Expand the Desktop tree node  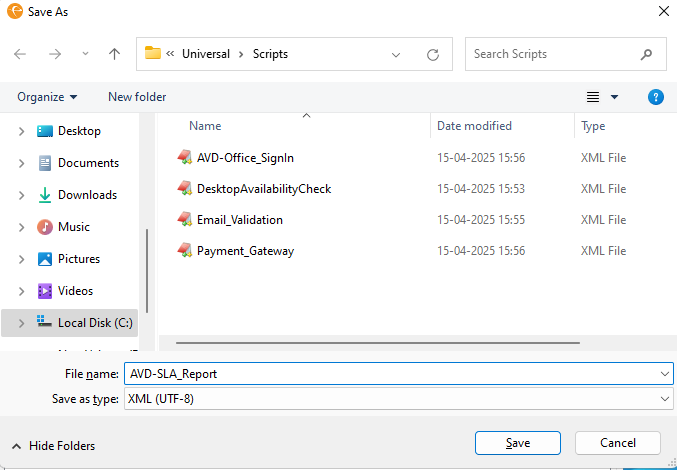click(21, 131)
